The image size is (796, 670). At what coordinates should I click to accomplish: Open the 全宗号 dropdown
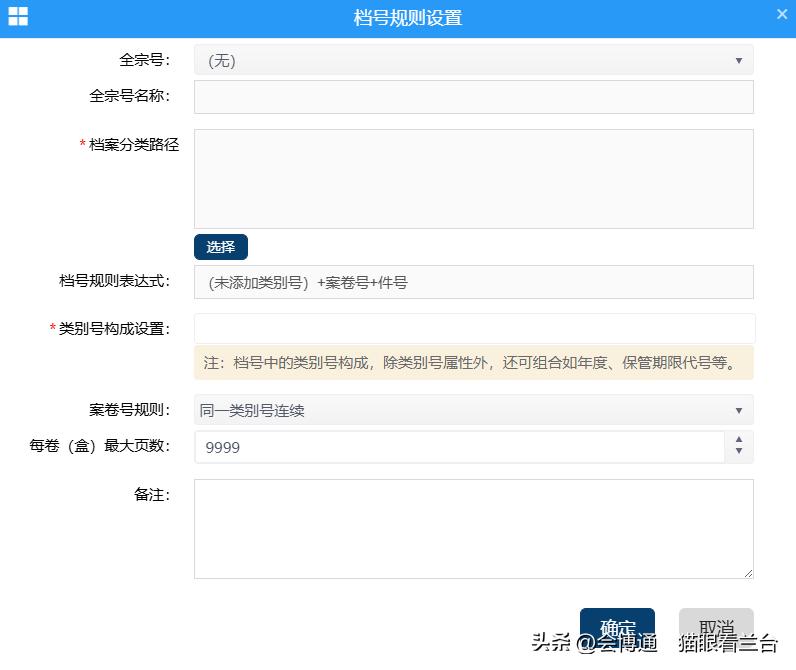[474, 60]
